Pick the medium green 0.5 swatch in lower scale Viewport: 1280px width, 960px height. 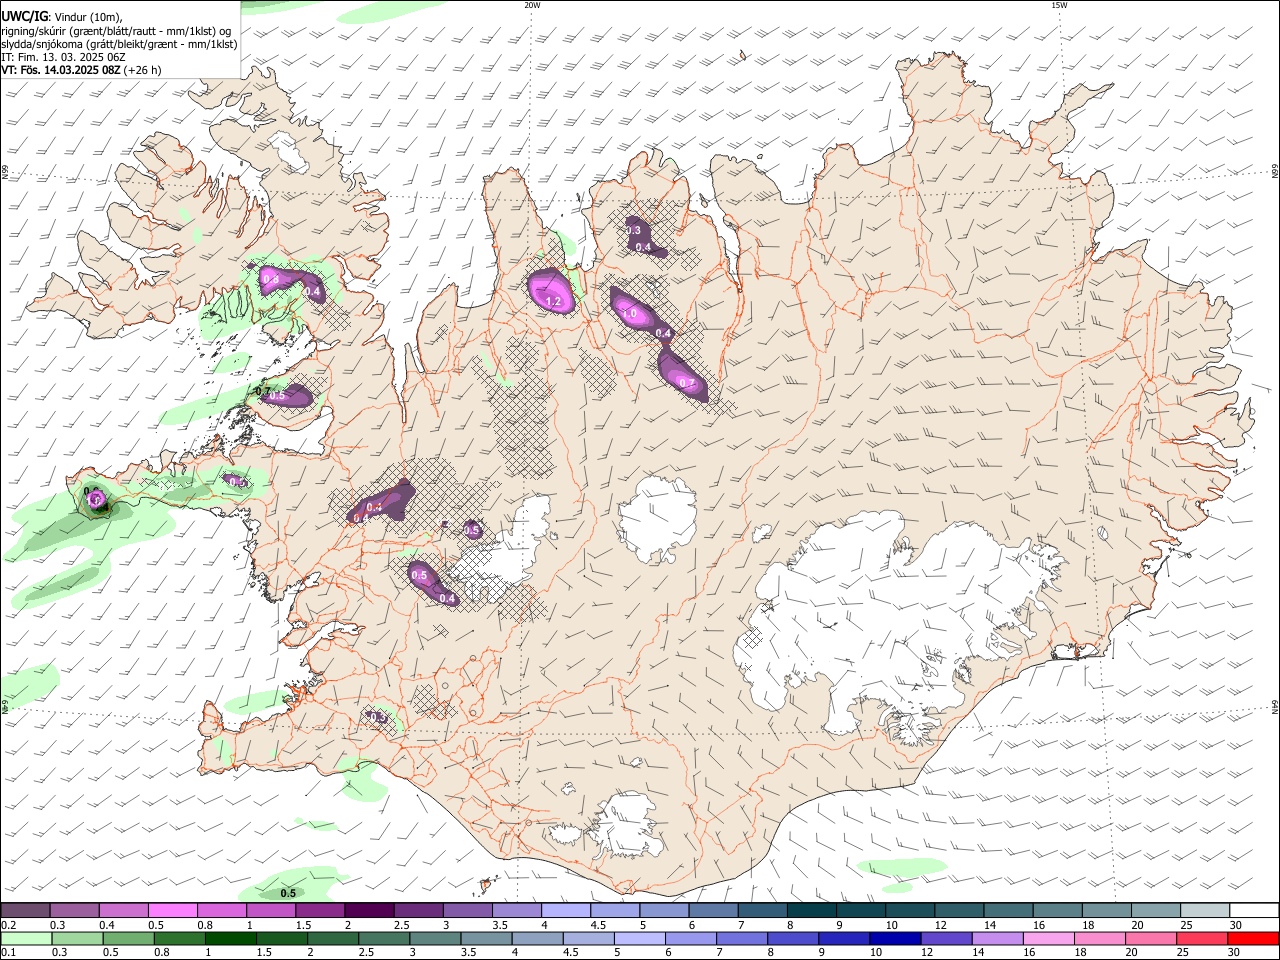(x=129, y=939)
